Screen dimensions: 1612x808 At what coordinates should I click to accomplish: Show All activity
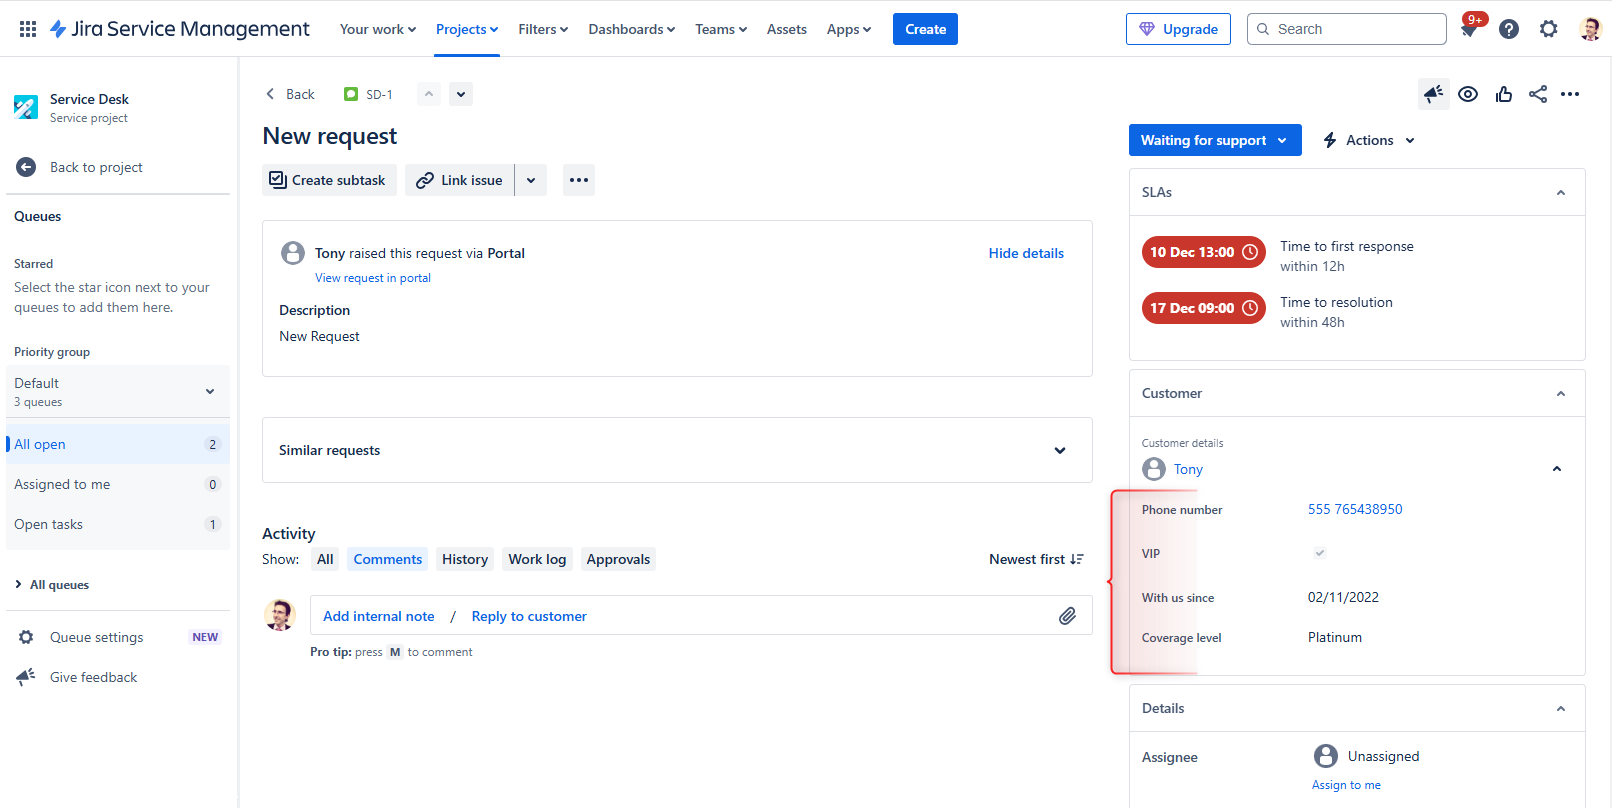[325, 559]
